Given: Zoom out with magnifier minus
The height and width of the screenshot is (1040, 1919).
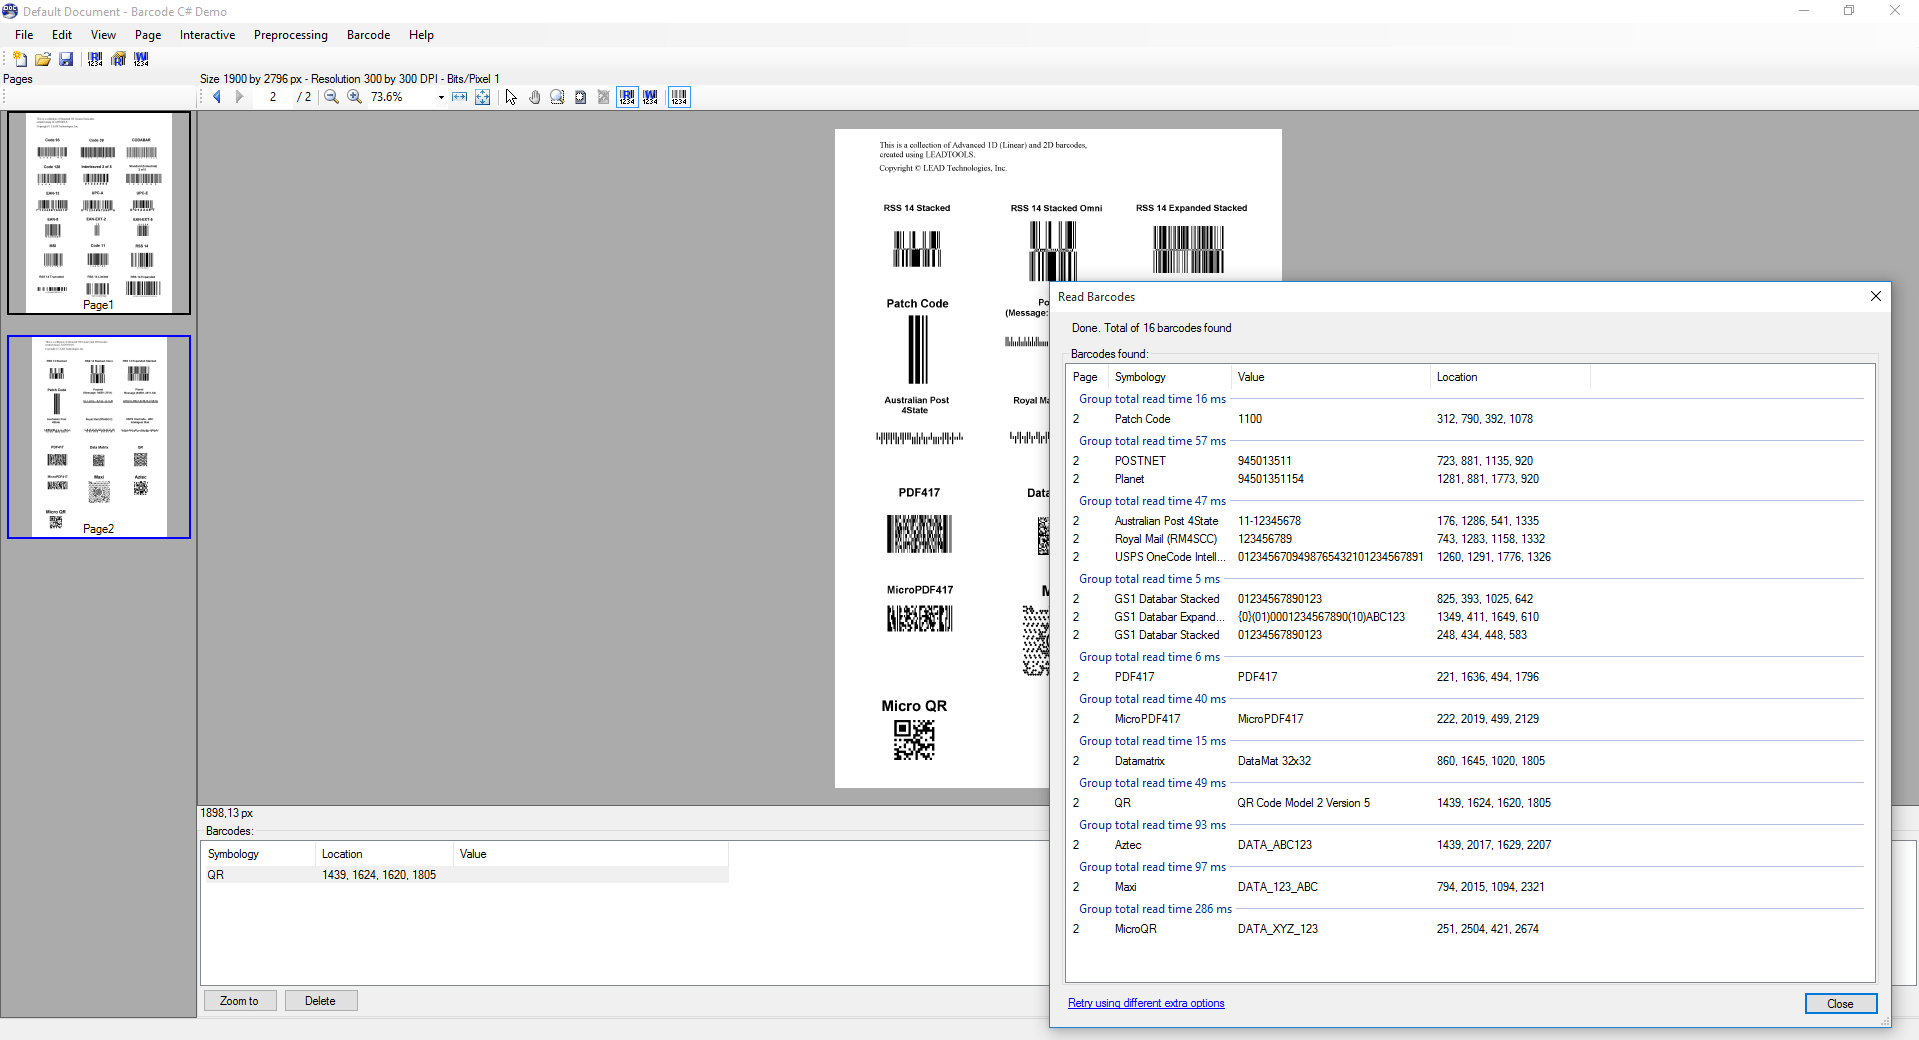Looking at the screenshot, I should click(x=332, y=97).
